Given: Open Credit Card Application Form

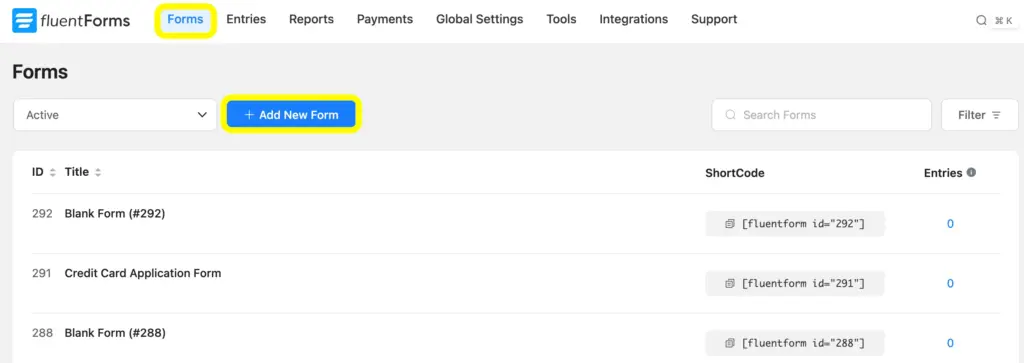Looking at the screenshot, I should click(x=143, y=273).
